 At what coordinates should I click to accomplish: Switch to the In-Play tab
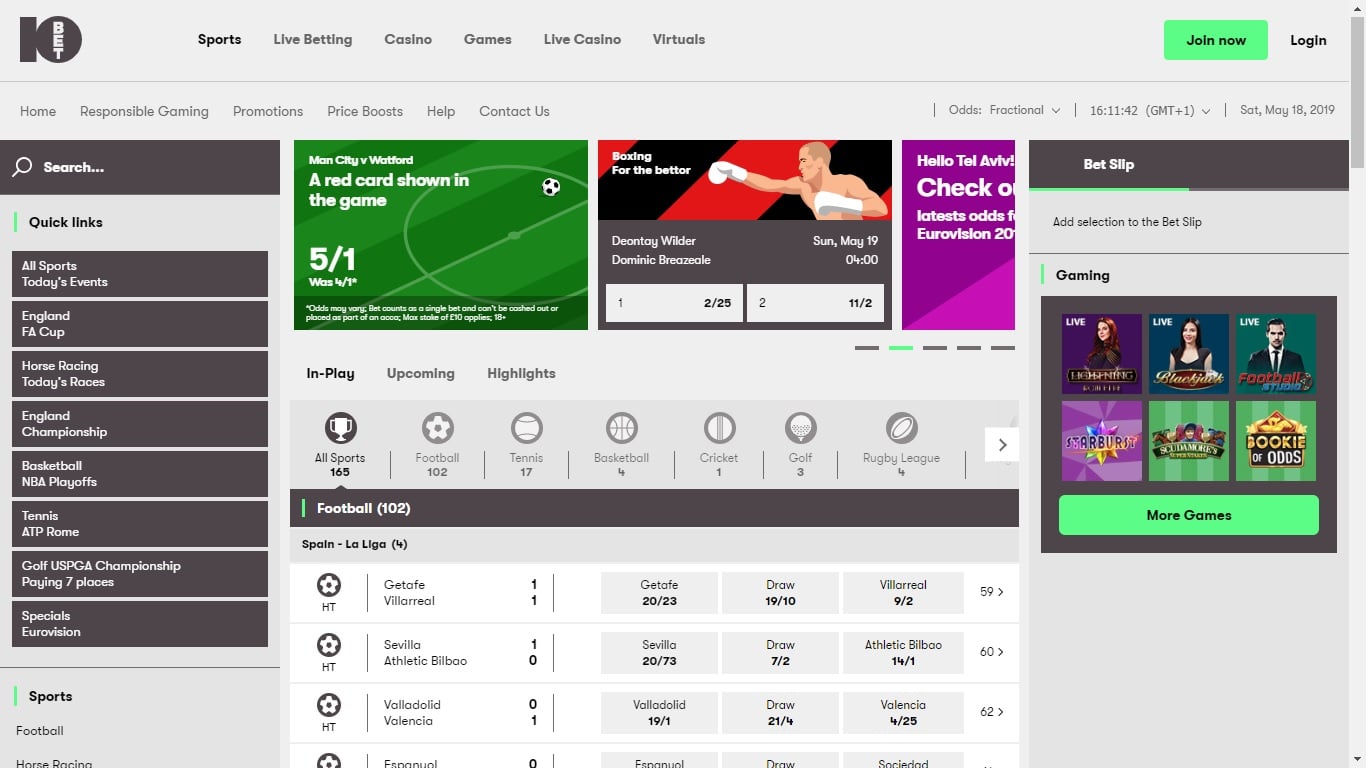pos(331,373)
